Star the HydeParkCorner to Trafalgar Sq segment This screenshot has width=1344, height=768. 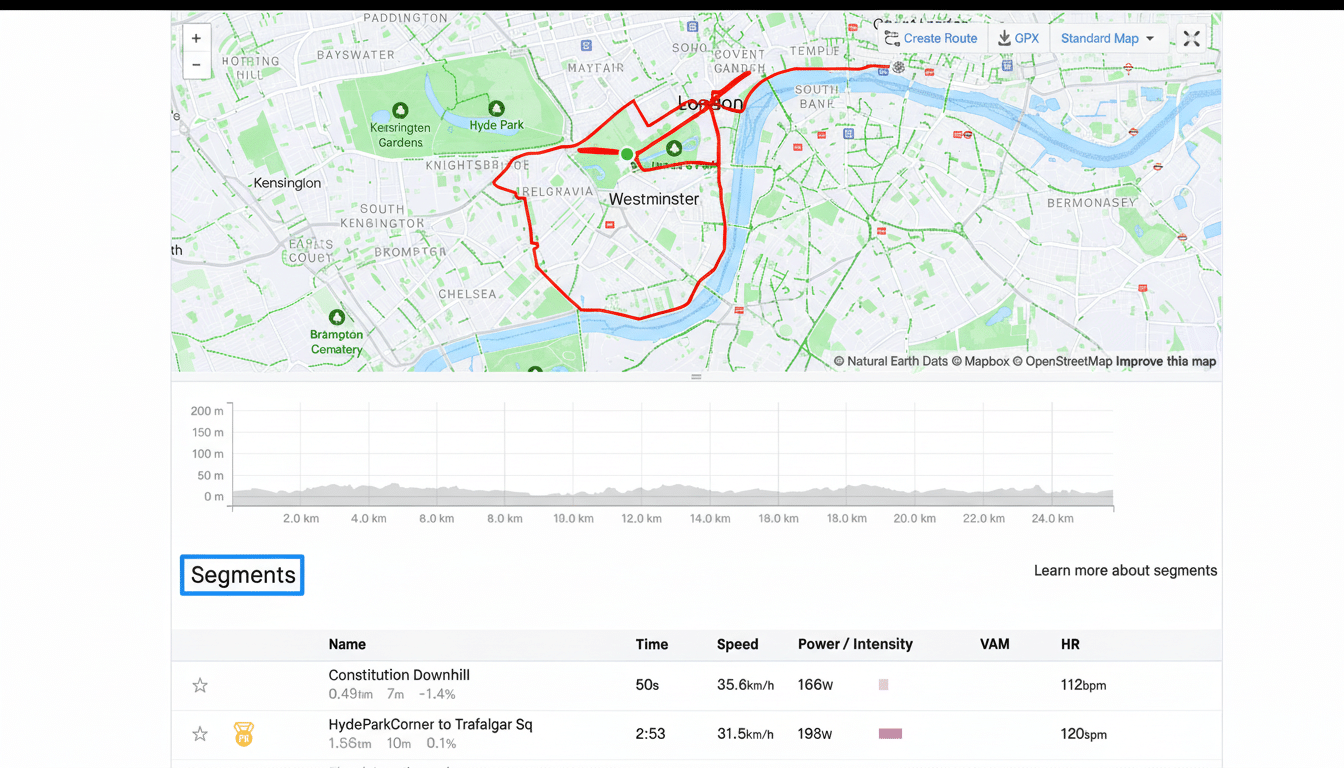click(x=199, y=733)
